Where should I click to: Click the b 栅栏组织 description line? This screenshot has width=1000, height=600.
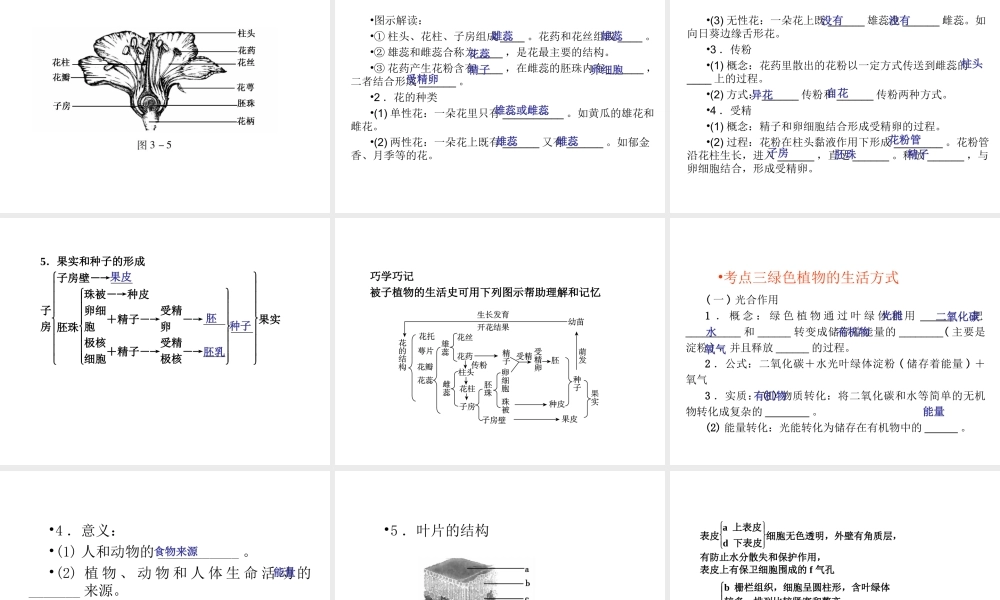pyautogui.click(x=807, y=587)
